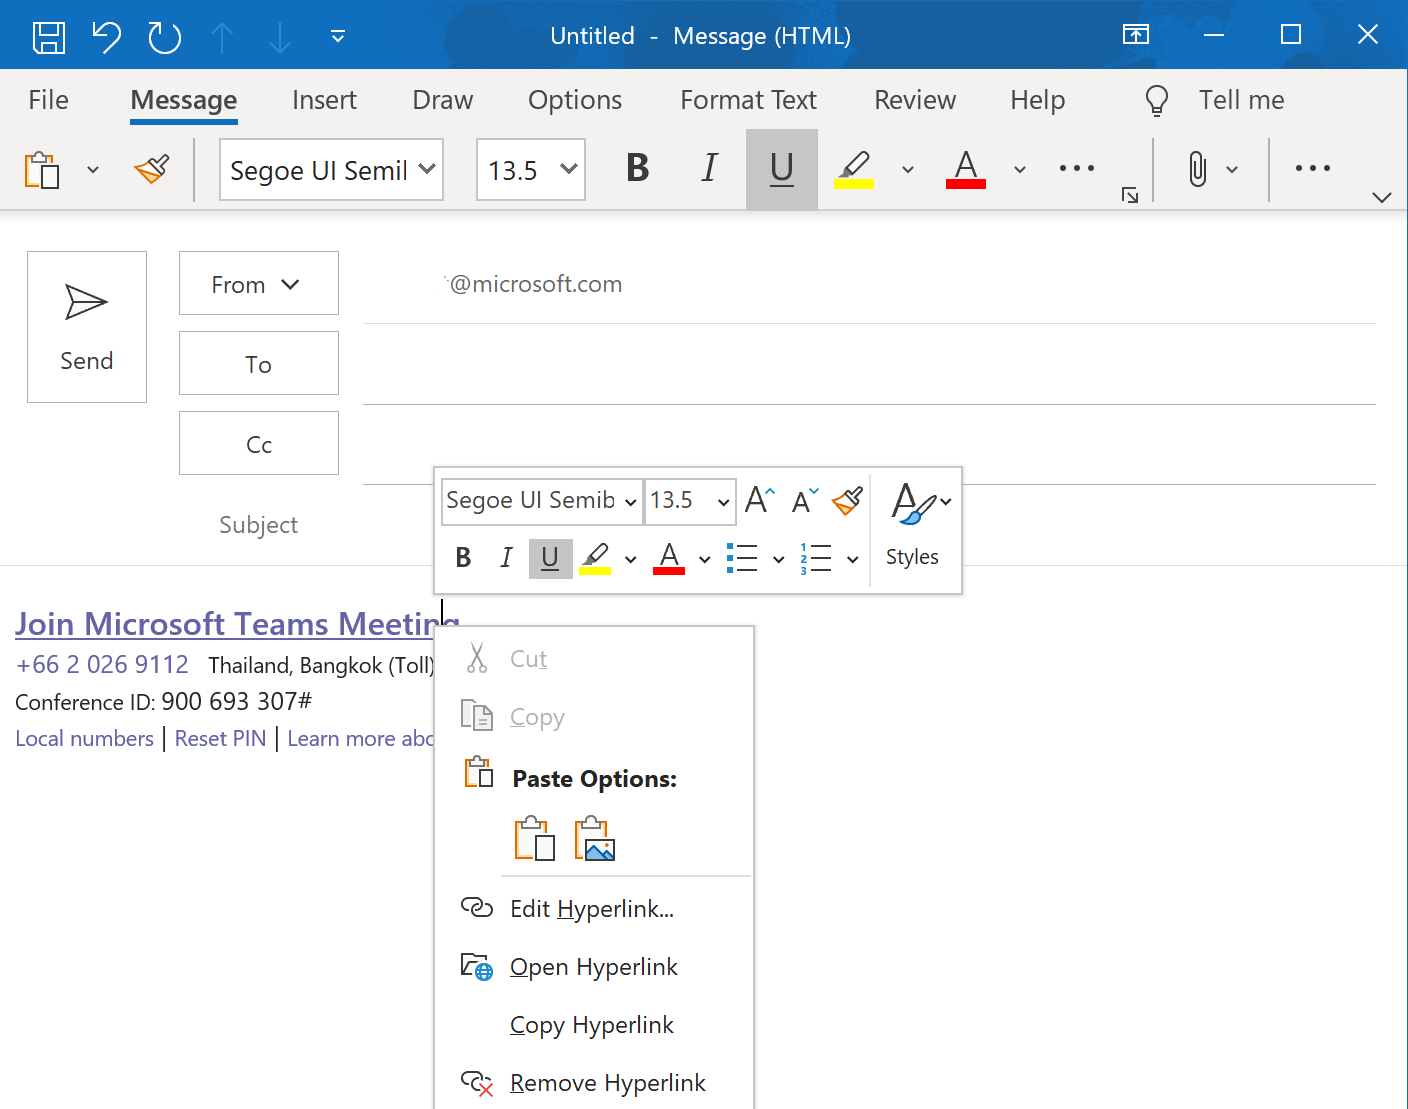Click the Send envelope arrow button
The height and width of the screenshot is (1109, 1408).
87,327
